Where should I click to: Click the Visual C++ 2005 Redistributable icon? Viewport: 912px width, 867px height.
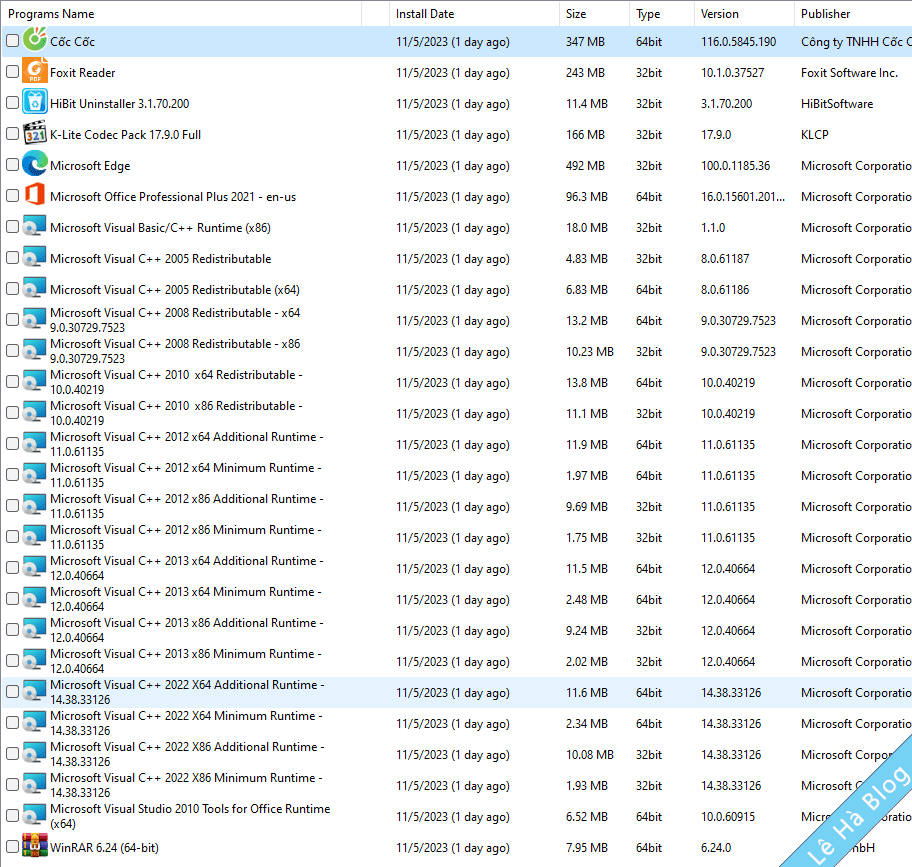point(35,258)
